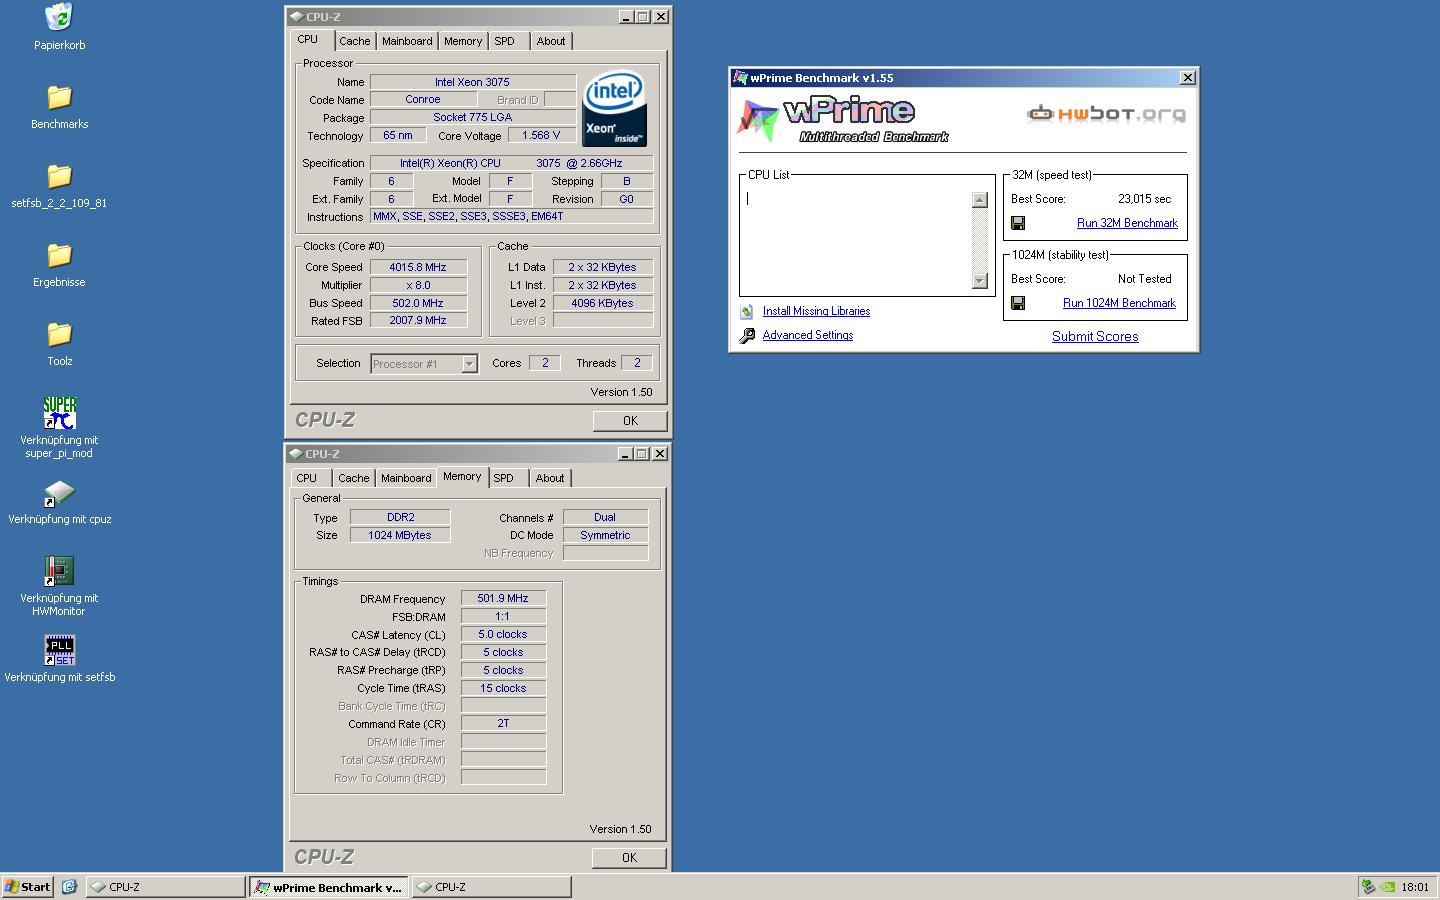Image resolution: width=1440 pixels, height=900 pixels.
Task: Open the setfsb_2_2_109_81 folder
Action: pyautogui.click(x=59, y=176)
